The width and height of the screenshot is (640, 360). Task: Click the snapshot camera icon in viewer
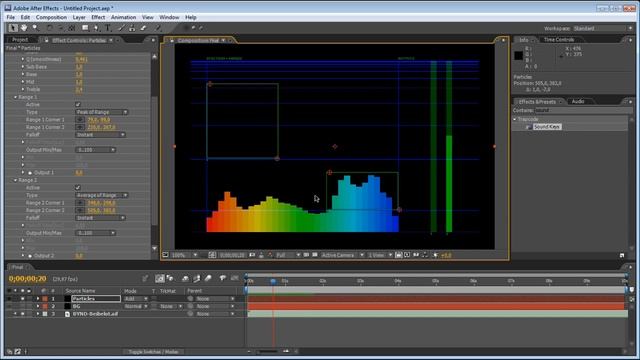click(252, 255)
